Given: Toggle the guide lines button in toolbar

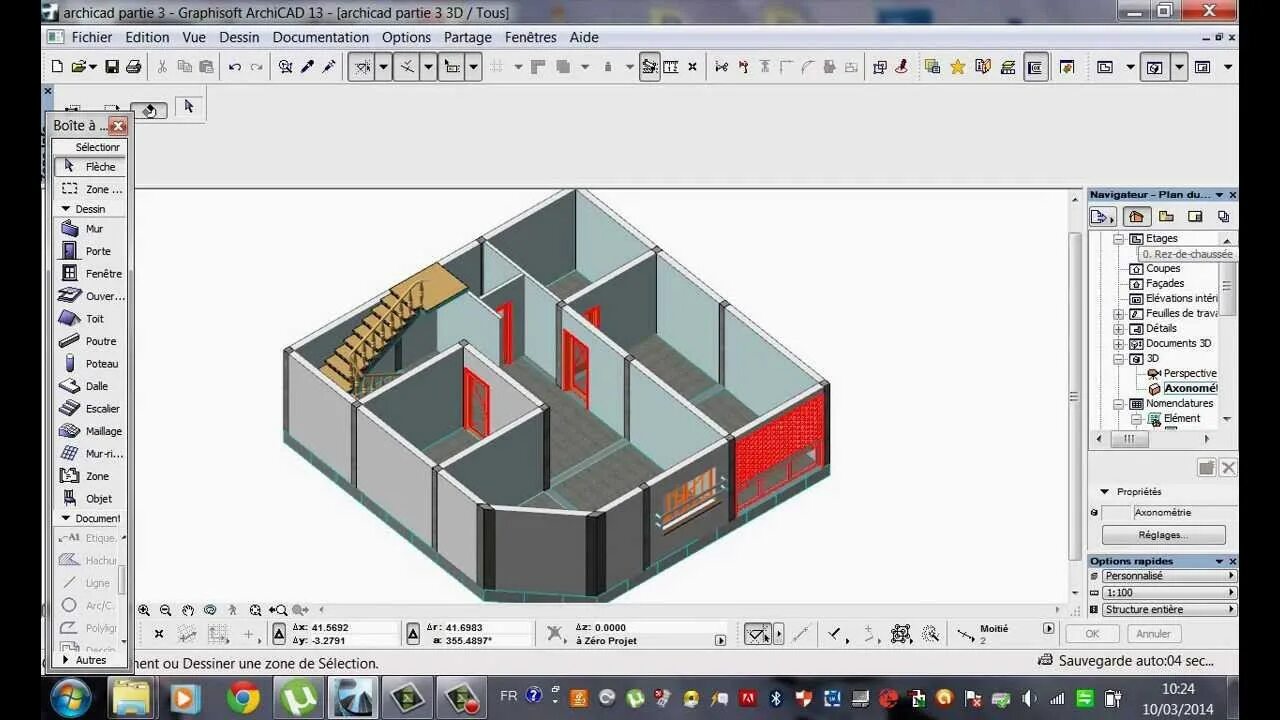Looking at the screenshot, I should tap(362, 67).
